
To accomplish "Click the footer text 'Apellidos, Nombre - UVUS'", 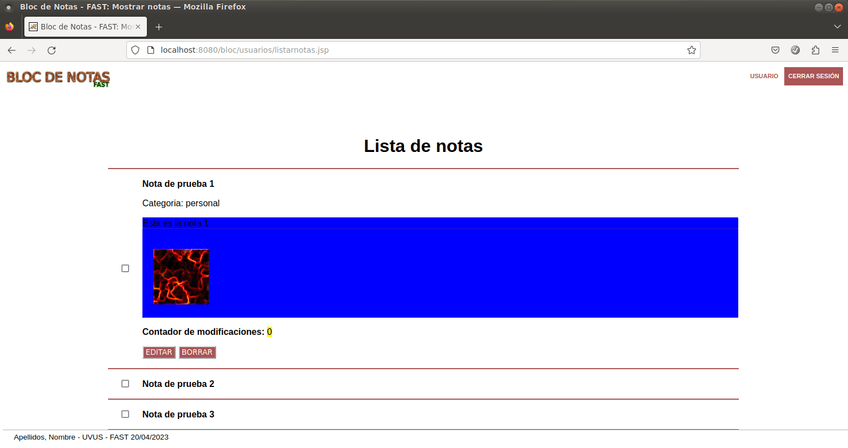I will (x=58, y=437).
